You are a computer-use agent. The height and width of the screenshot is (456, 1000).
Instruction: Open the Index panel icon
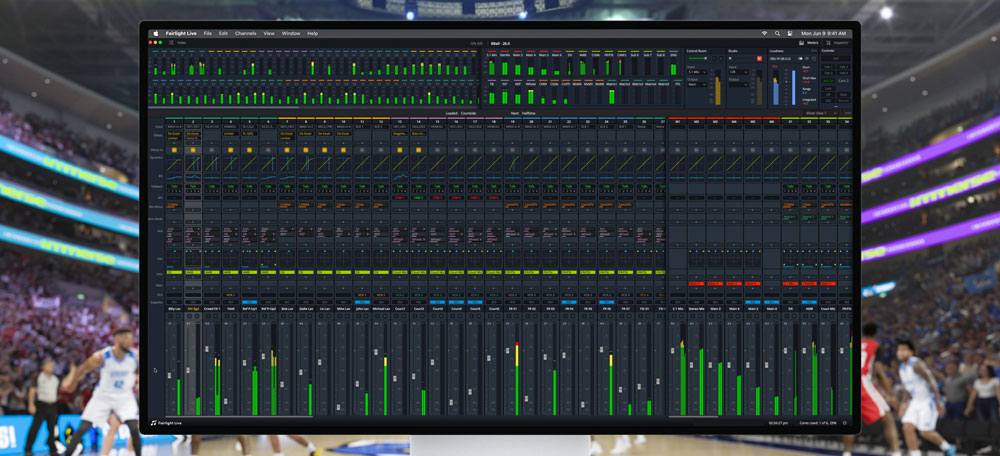tap(172, 43)
